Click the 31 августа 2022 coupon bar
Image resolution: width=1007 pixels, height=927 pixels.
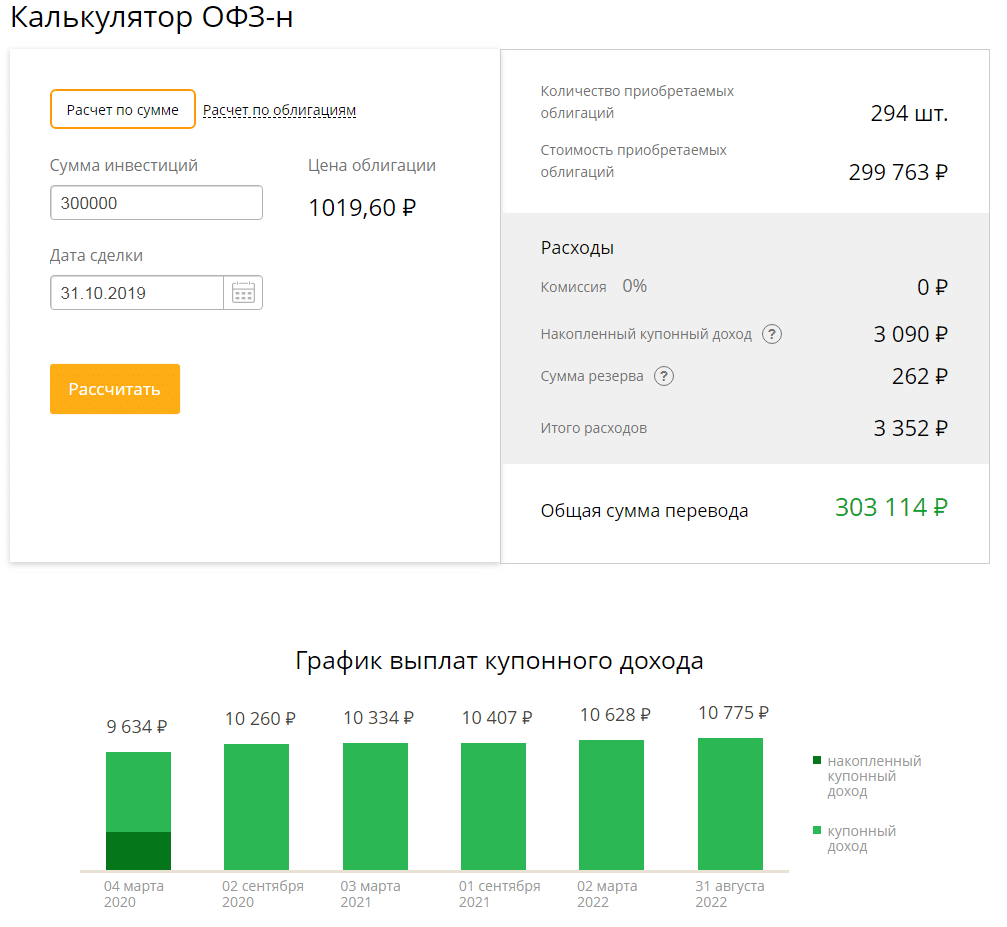click(x=730, y=804)
